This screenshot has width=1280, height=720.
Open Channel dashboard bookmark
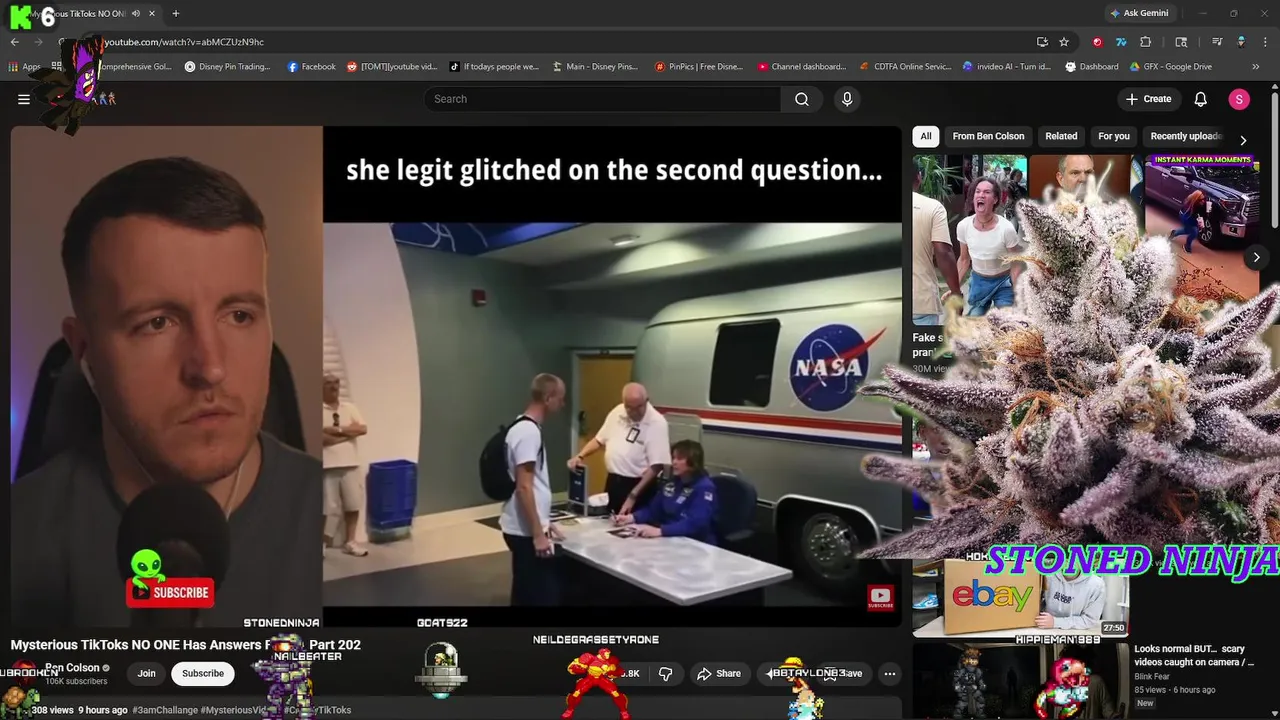(802, 67)
